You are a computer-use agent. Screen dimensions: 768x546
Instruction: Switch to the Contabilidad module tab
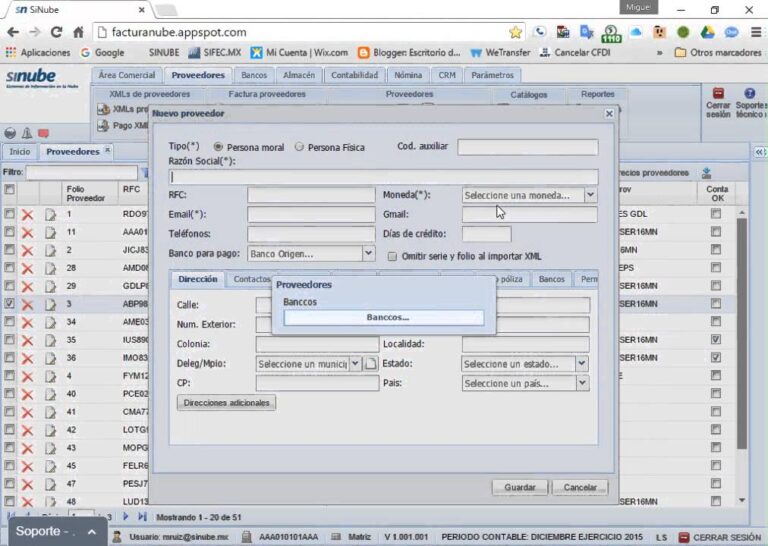pos(354,75)
